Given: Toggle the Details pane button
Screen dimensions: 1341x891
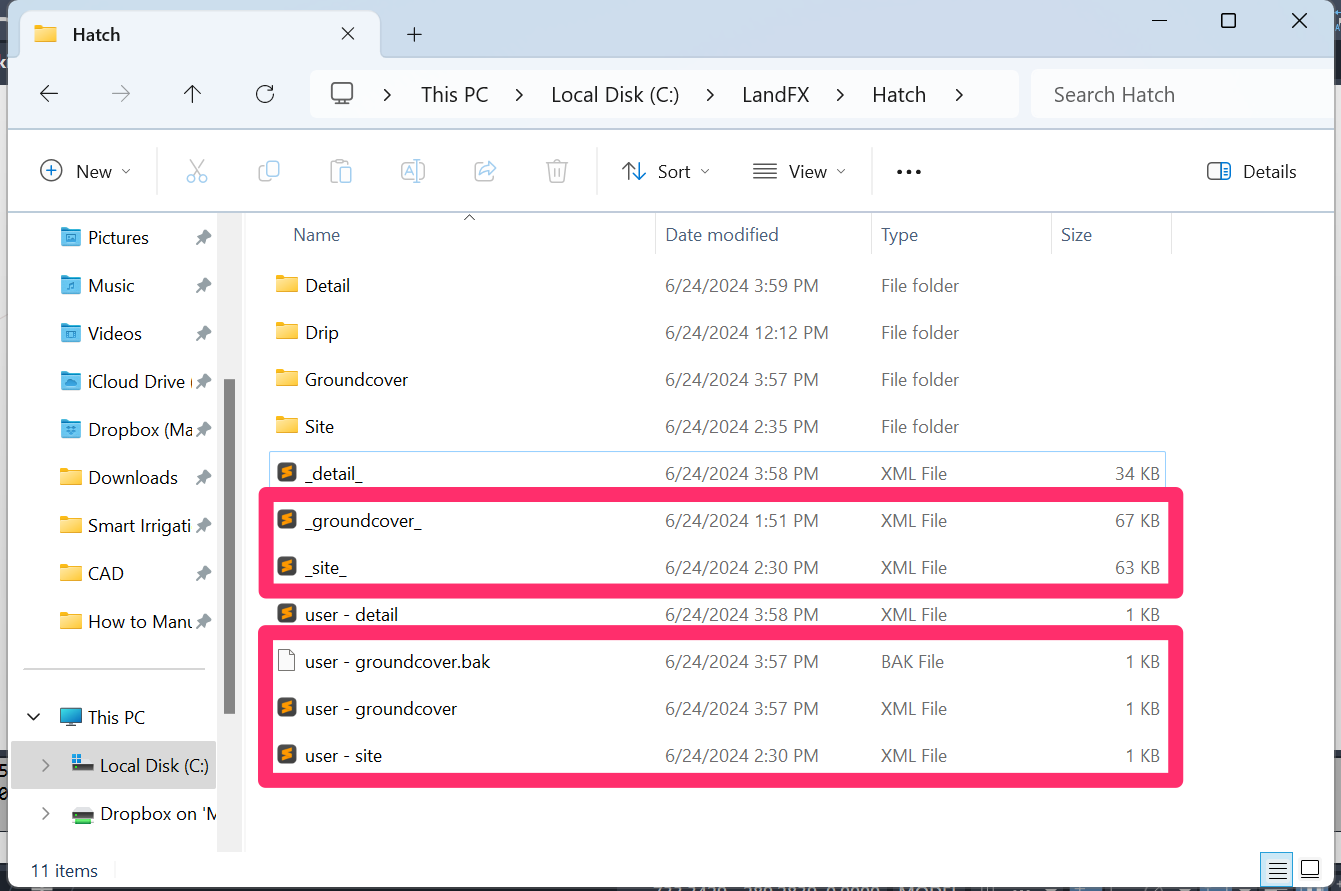Looking at the screenshot, I should pos(1251,171).
